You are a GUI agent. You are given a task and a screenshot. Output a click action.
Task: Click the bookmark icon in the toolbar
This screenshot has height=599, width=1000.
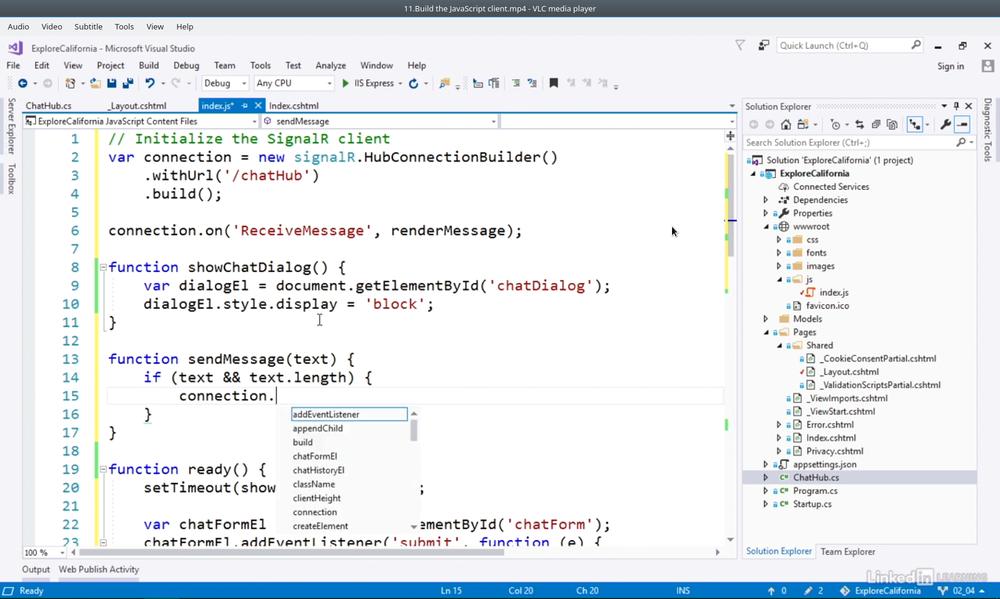pos(554,83)
